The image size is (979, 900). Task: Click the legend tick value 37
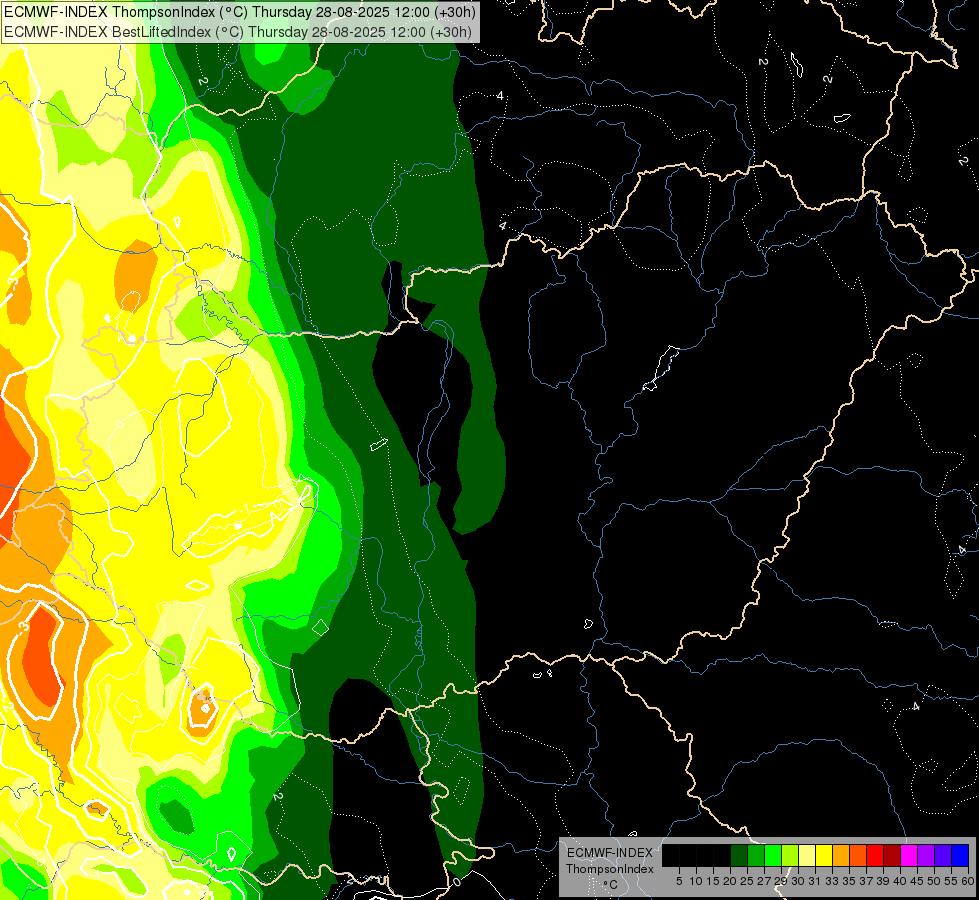[866, 881]
